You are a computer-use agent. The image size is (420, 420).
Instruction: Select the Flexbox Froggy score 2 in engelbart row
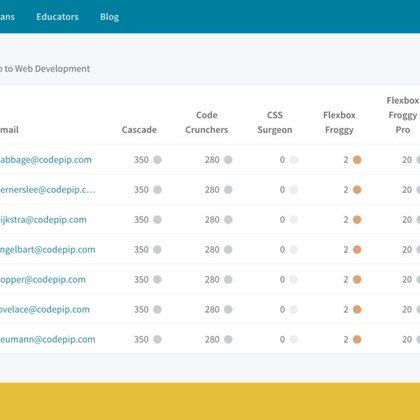click(x=346, y=249)
